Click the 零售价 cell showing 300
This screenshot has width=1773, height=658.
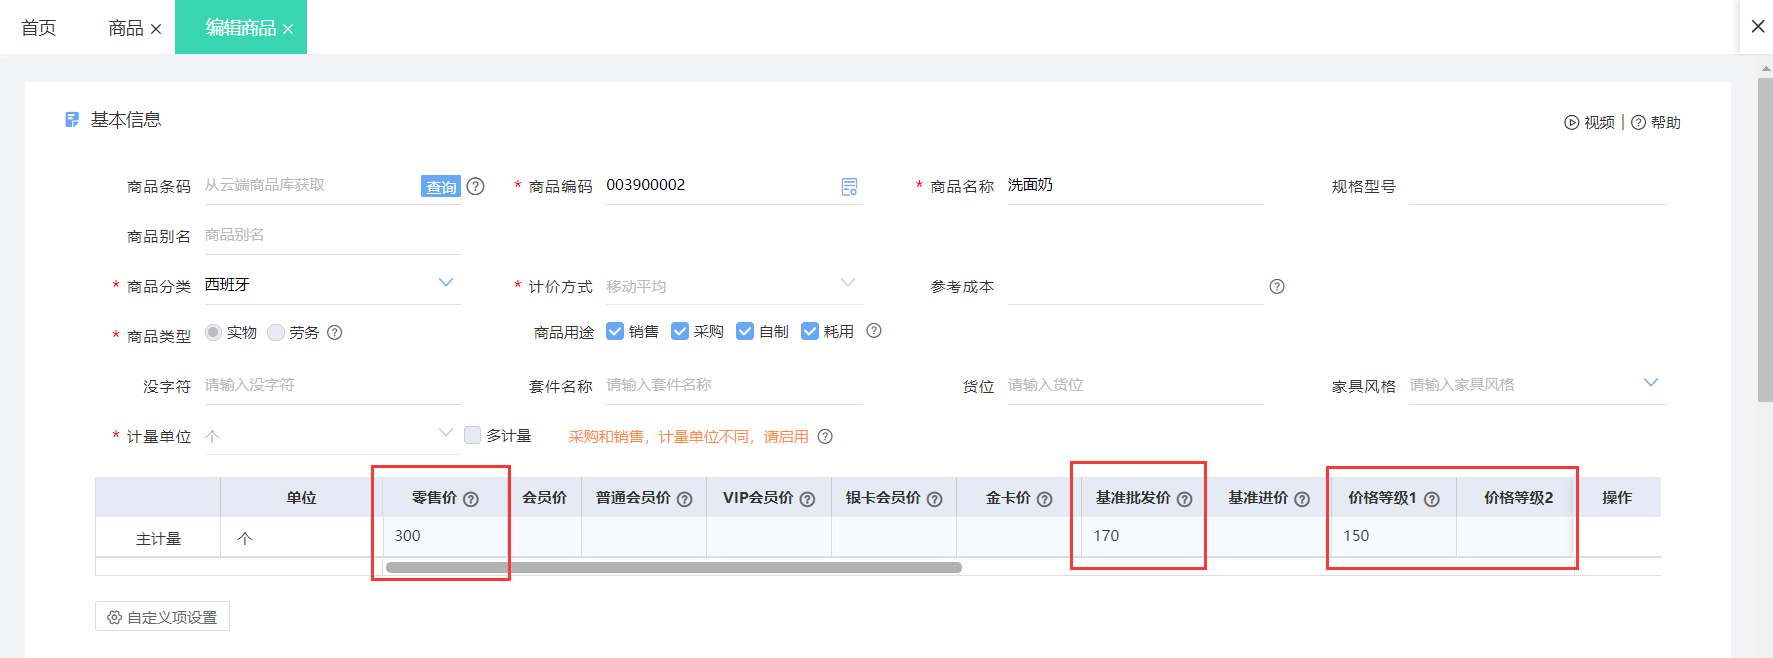[444, 536]
